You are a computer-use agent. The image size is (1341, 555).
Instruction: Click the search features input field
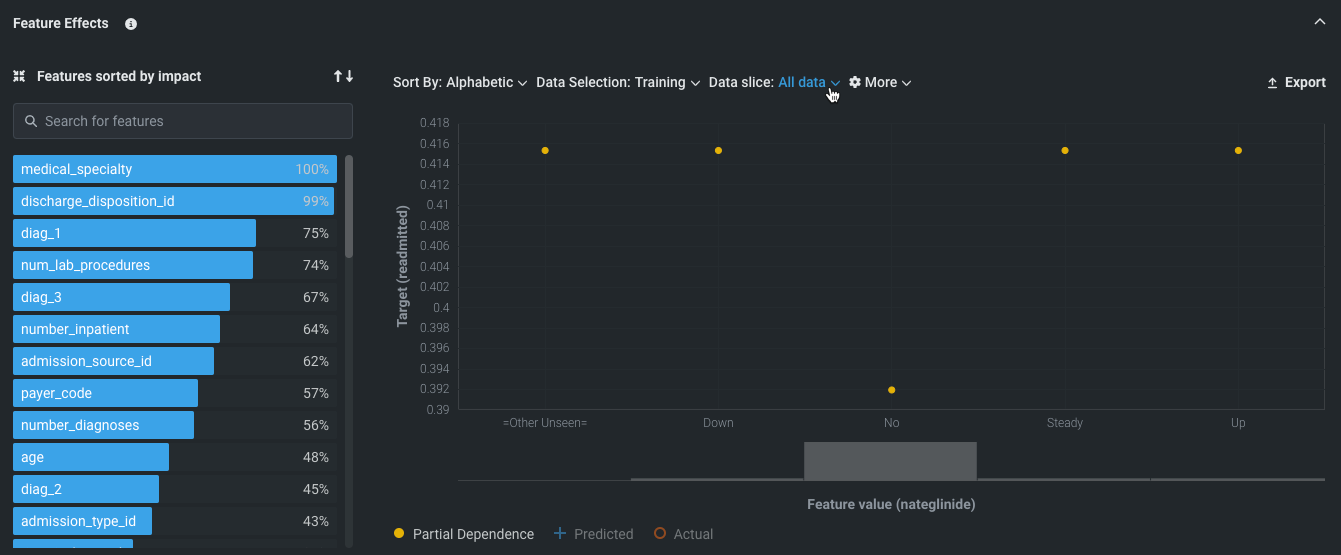pos(183,121)
